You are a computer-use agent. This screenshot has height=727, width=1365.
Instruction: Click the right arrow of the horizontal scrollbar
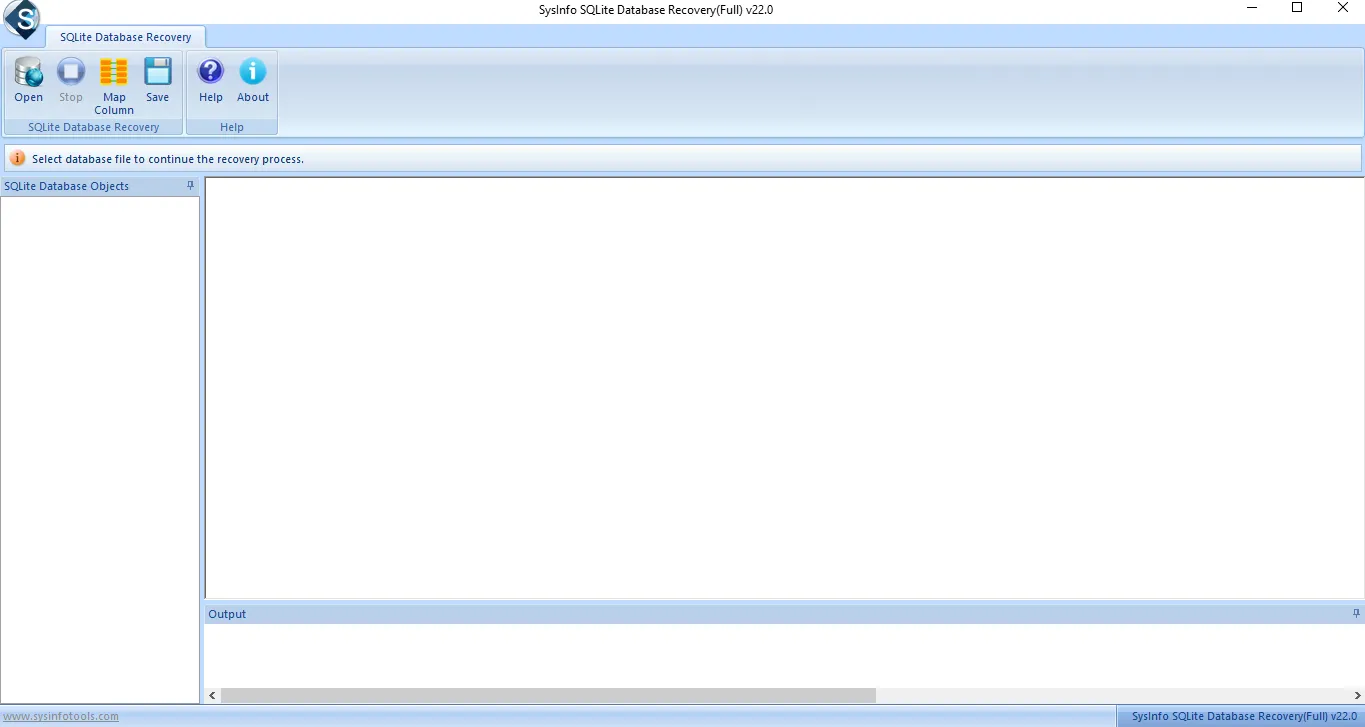[1357, 695]
